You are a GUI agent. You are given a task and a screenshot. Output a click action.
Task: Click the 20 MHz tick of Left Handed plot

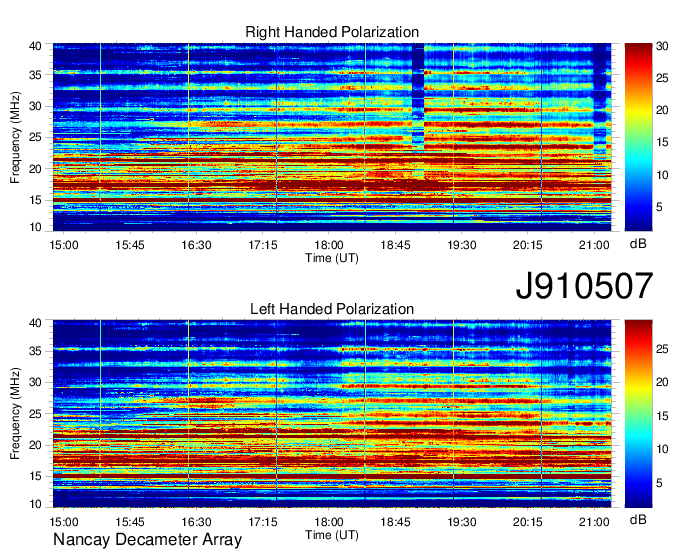(x=35, y=445)
